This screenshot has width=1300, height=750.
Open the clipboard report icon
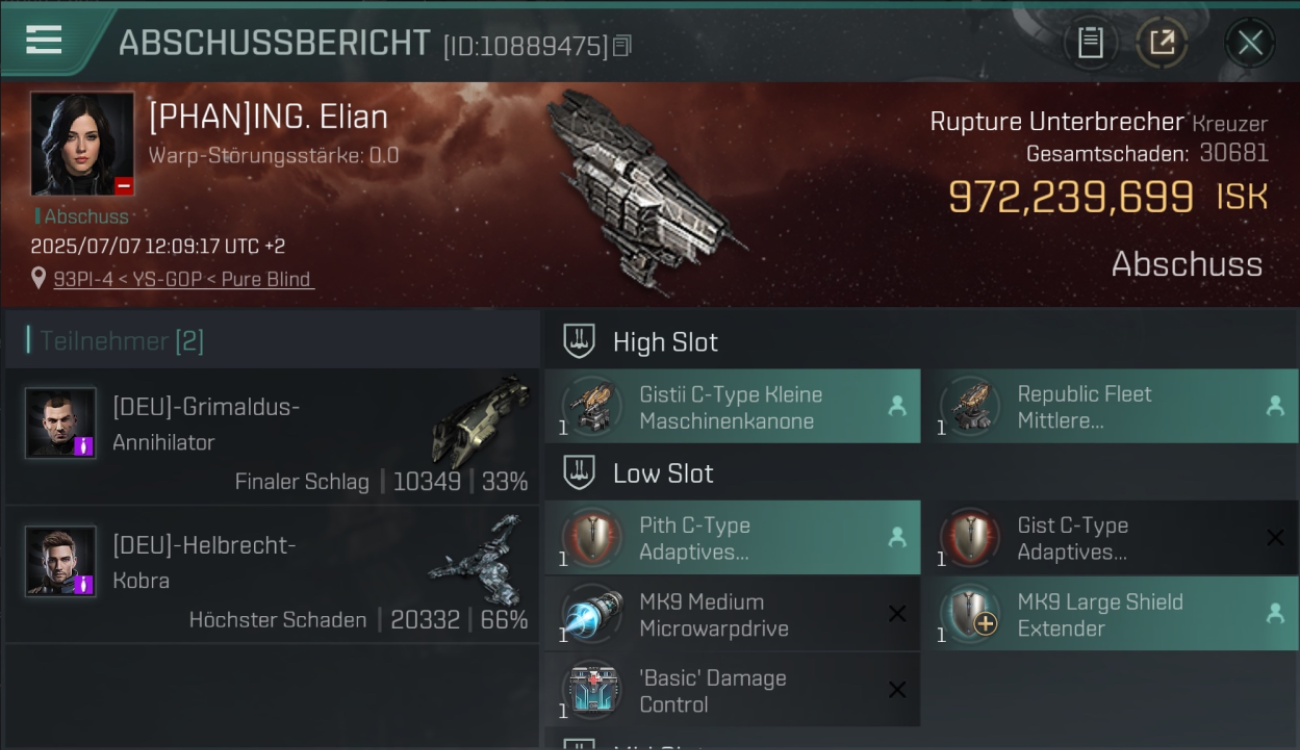click(x=1090, y=43)
